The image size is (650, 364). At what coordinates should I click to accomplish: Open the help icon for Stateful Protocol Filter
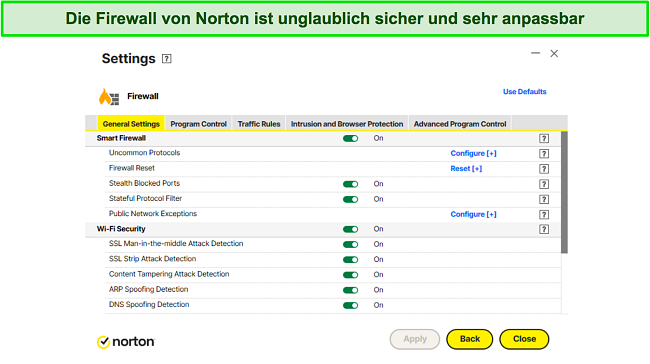click(x=544, y=199)
